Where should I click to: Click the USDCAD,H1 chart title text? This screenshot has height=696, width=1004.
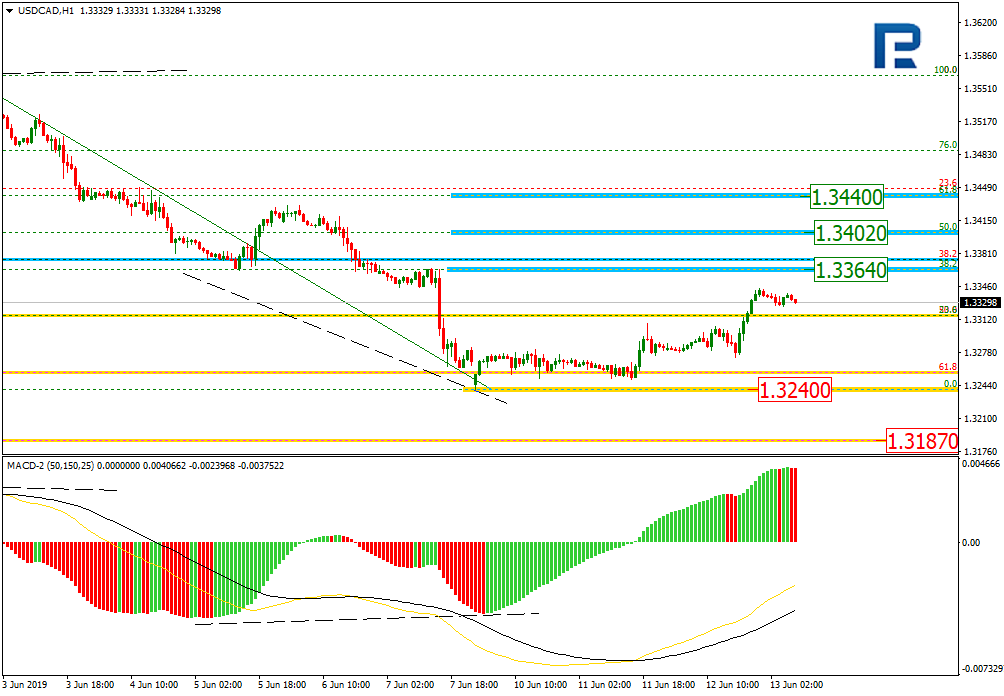45,11
